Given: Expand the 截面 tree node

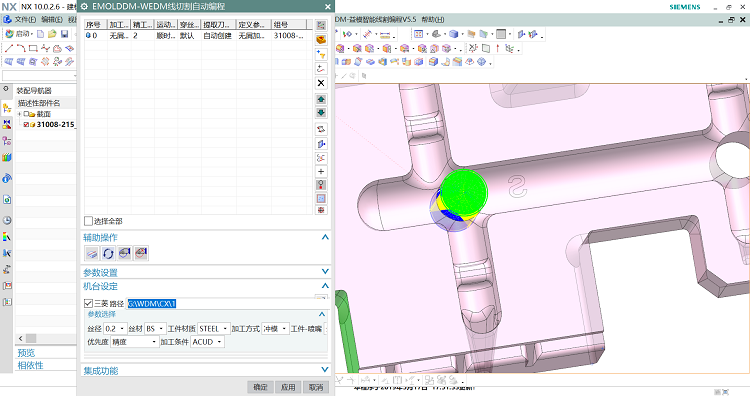Looking at the screenshot, I should [x=19, y=114].
